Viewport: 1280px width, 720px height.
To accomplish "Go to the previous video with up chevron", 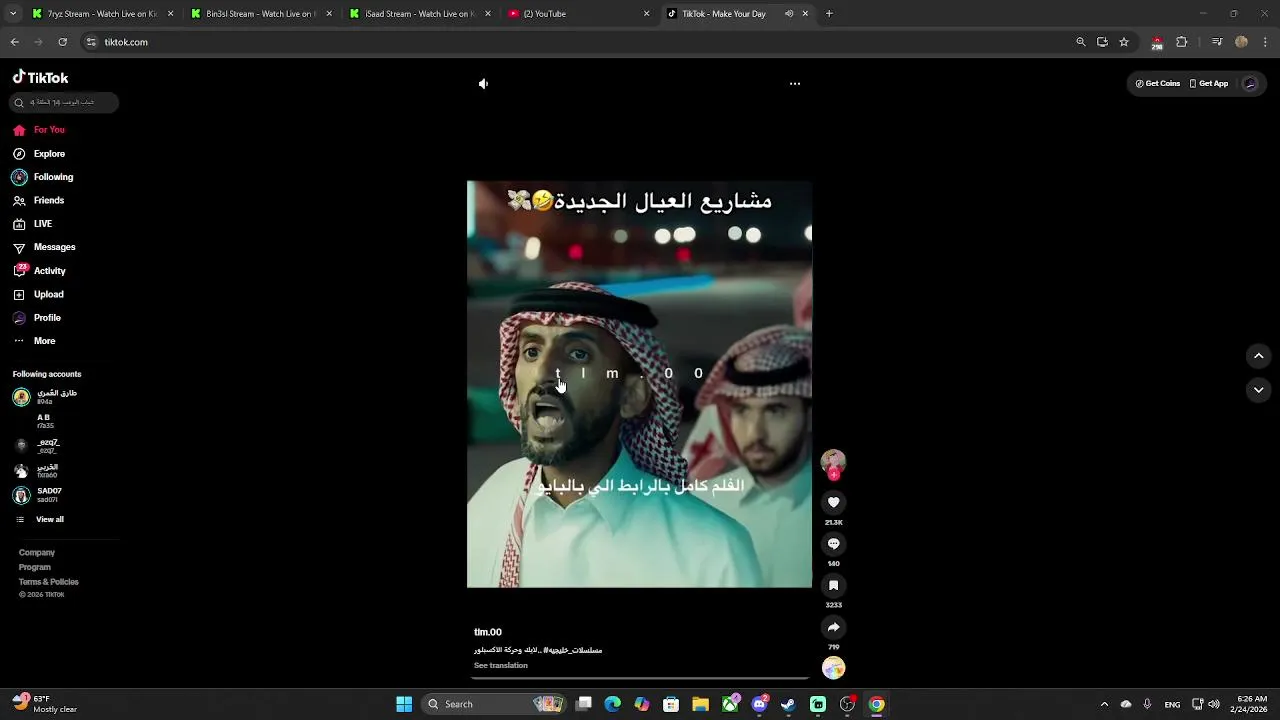I will (x=1258, y=356).
